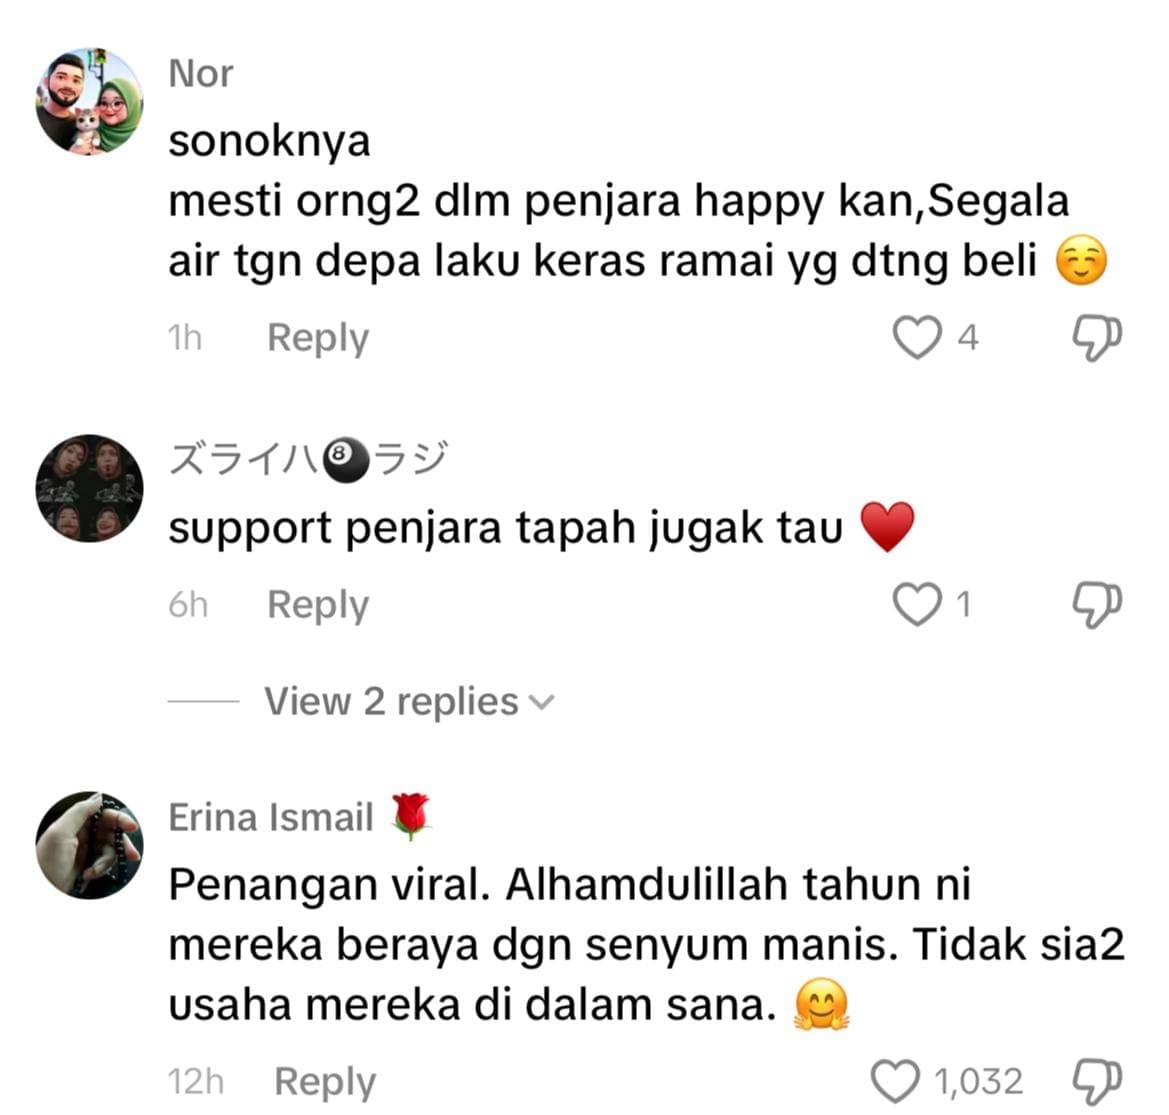Like Nor's comment with heart icon
Viewport: 1169px width, 1115px height.
[916, 338]
